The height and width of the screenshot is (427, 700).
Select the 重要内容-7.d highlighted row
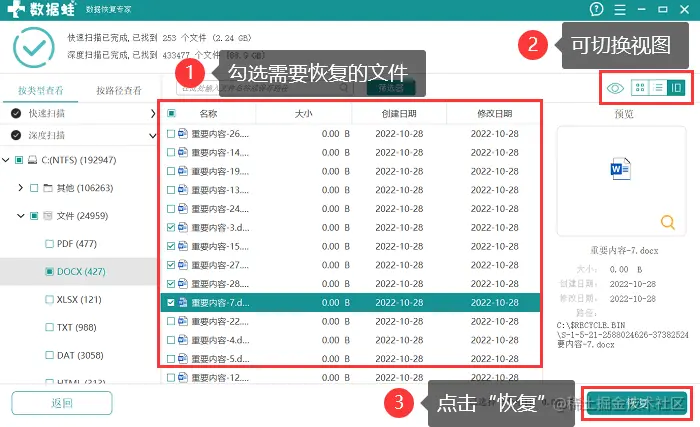tap(350, 302)
